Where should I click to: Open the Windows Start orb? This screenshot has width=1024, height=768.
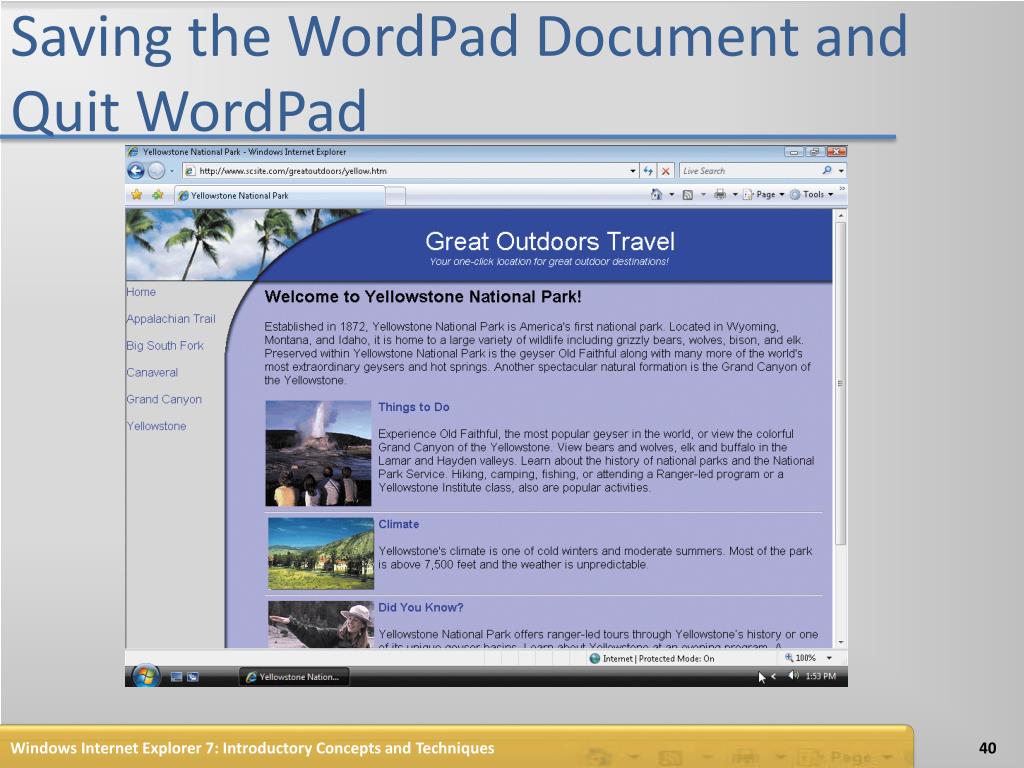(x=146, y=676)
